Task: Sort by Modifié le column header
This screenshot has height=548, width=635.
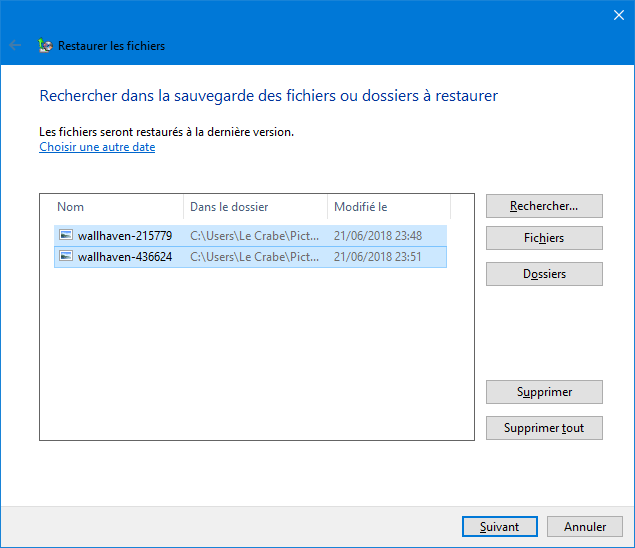Action: [x=389, y=207]
